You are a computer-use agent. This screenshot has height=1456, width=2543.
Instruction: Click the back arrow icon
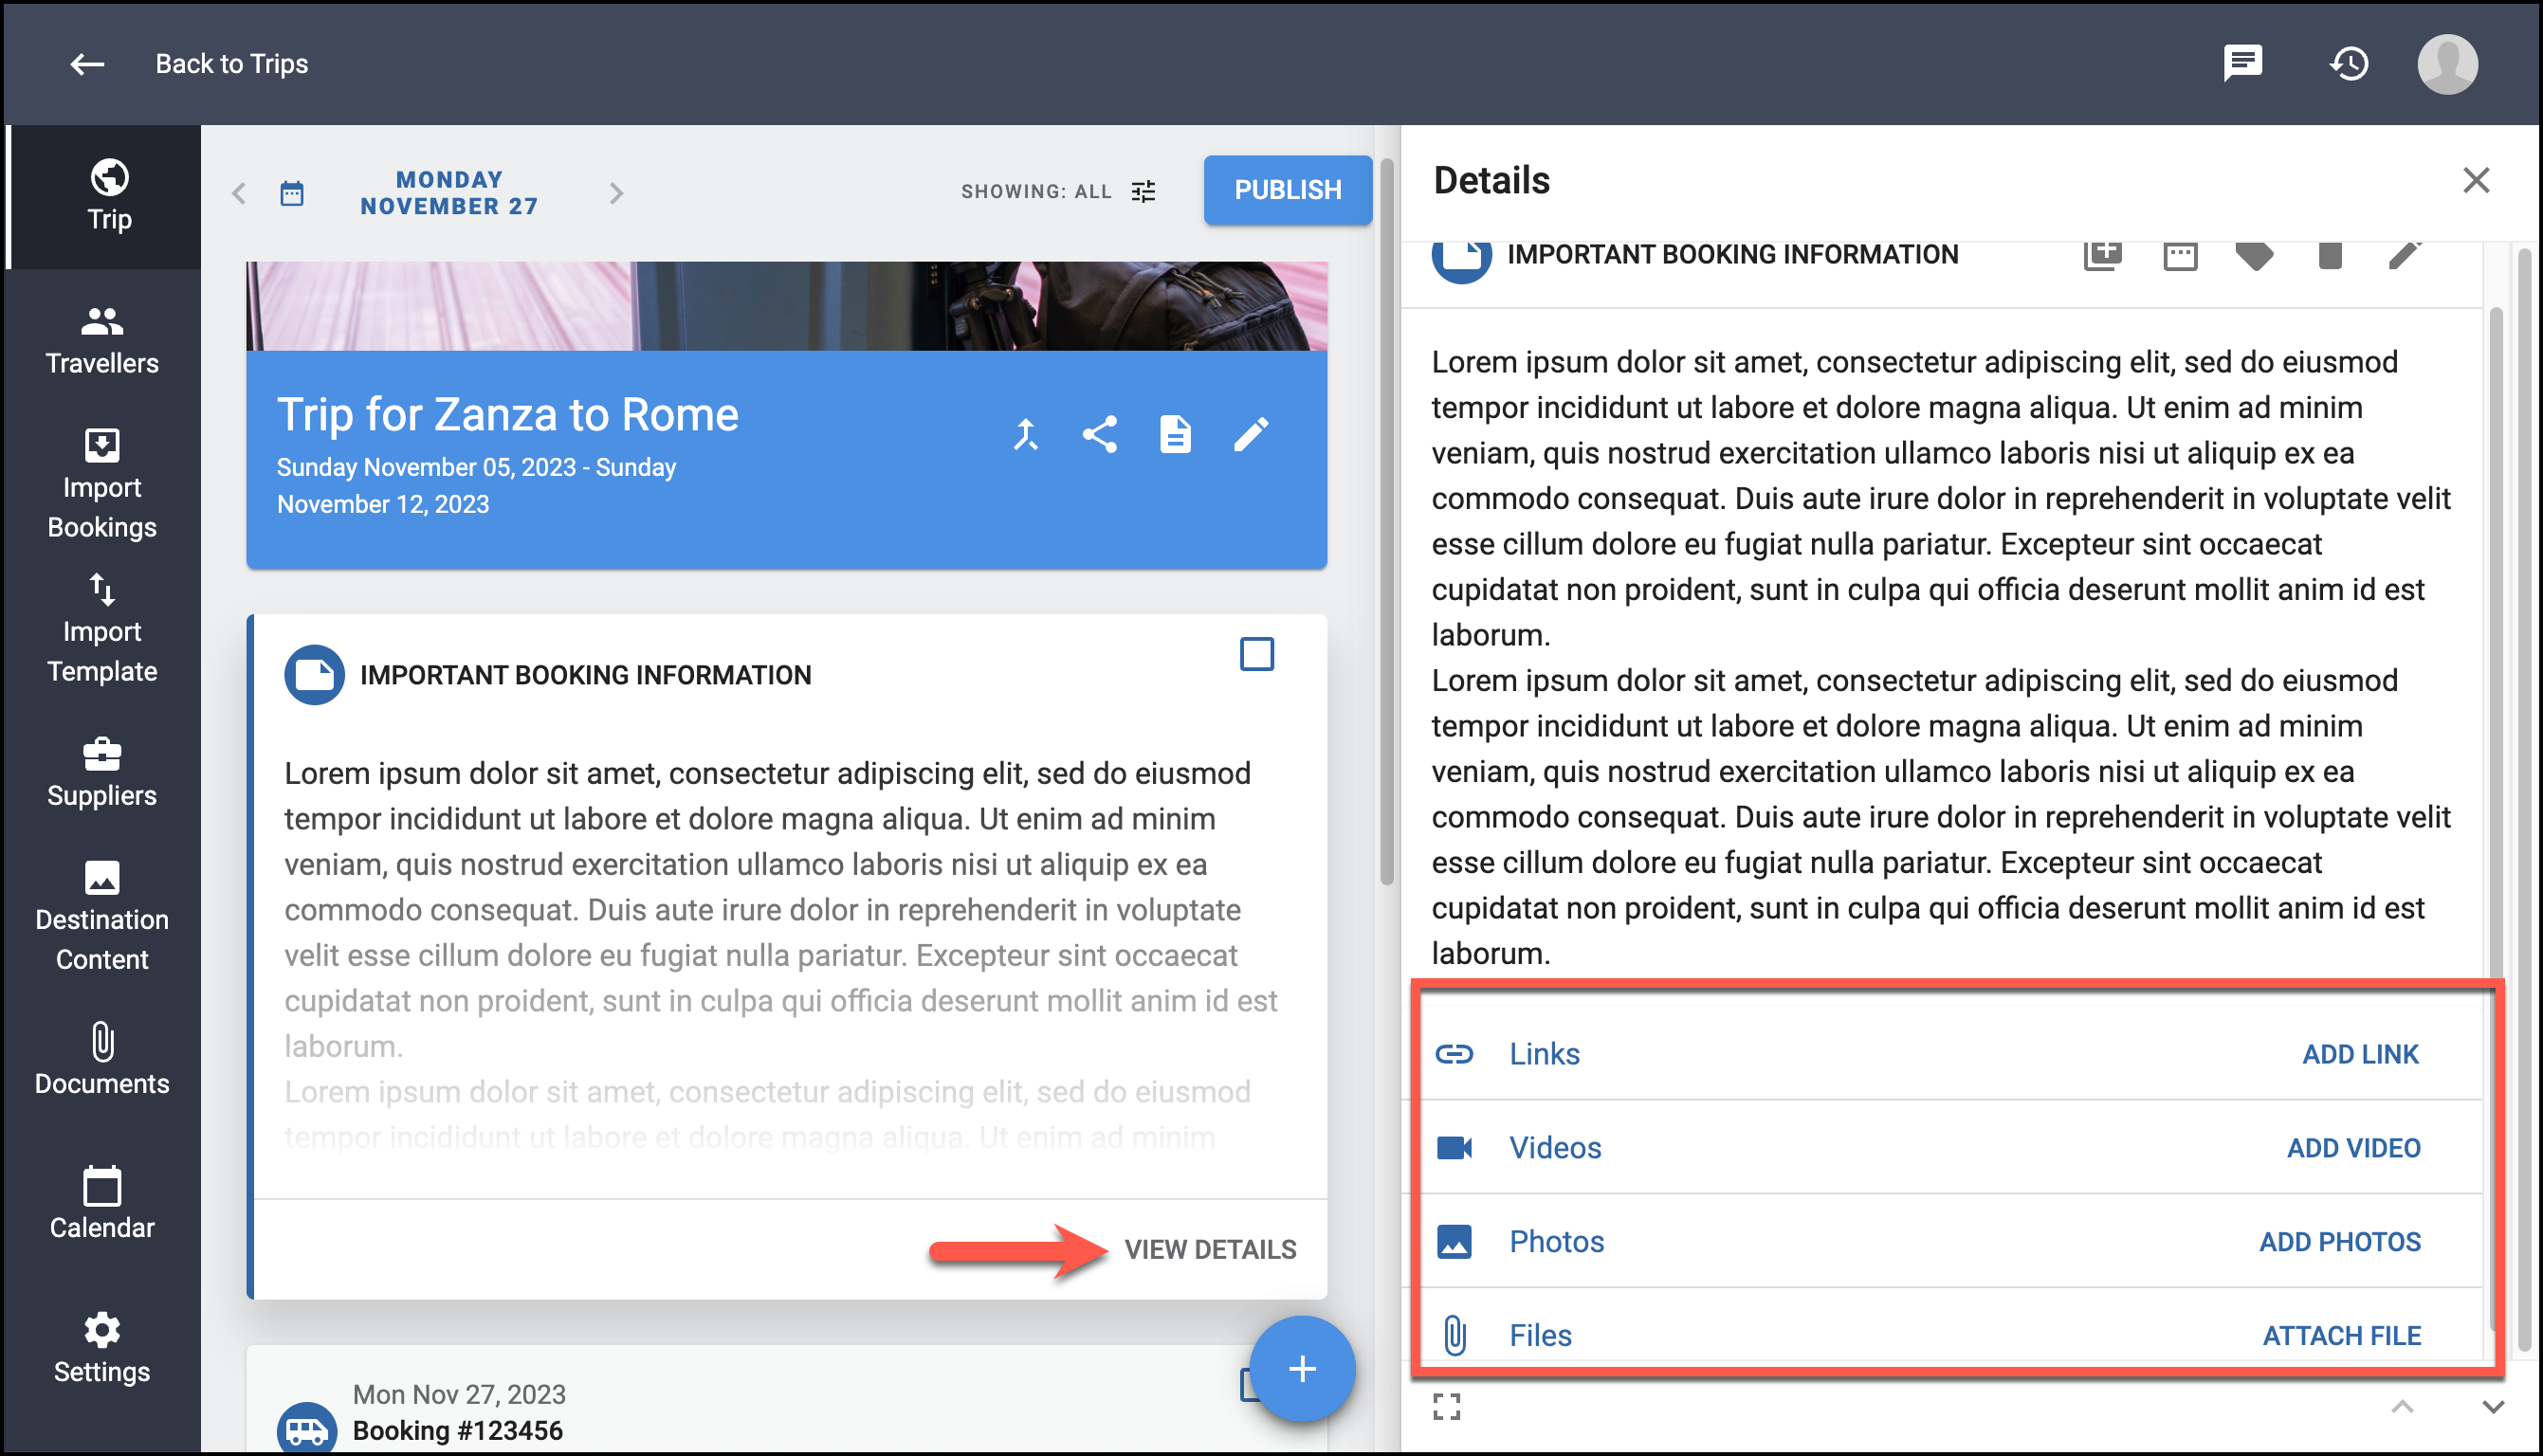[87, 64]
